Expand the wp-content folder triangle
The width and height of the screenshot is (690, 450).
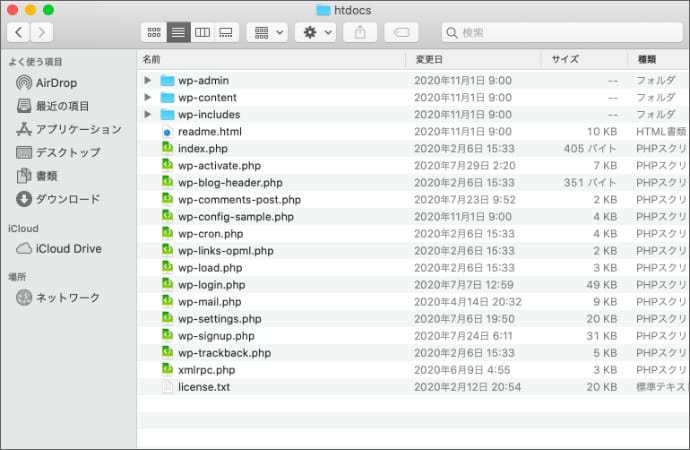pyautogui.click(x=148, y=97)
